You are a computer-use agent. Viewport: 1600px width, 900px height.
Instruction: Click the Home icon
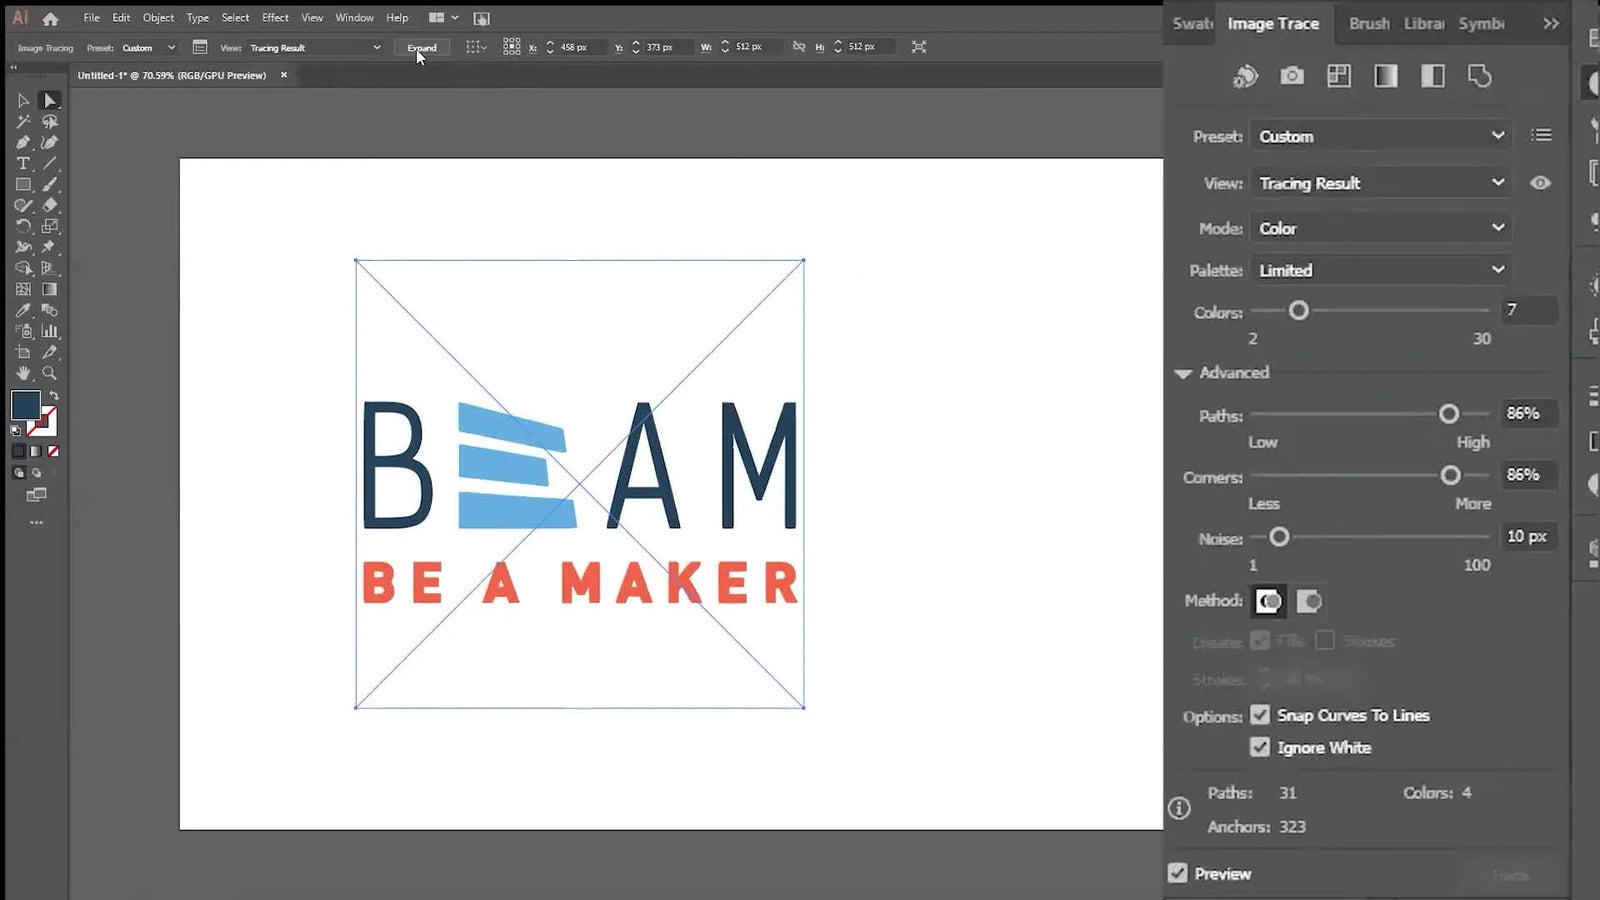(x=50, y=18)
